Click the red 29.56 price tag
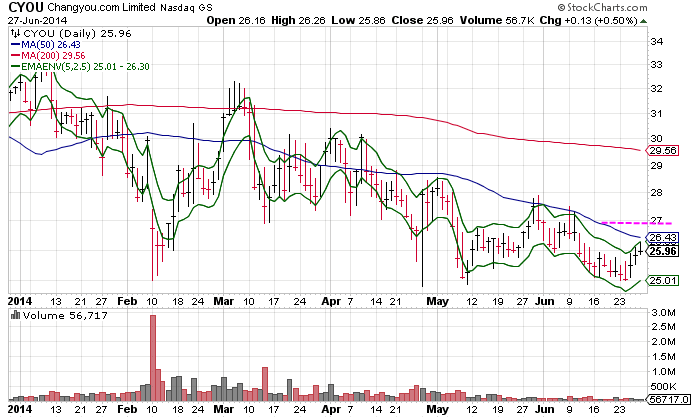 point(663,151)
